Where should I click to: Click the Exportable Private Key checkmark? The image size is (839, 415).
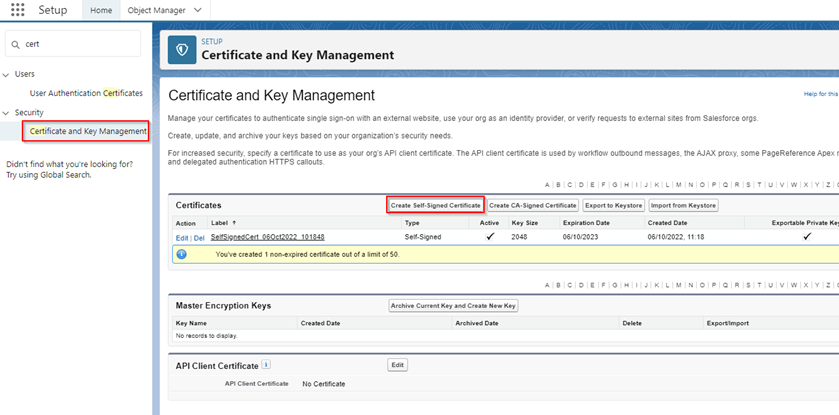(807, 237)
